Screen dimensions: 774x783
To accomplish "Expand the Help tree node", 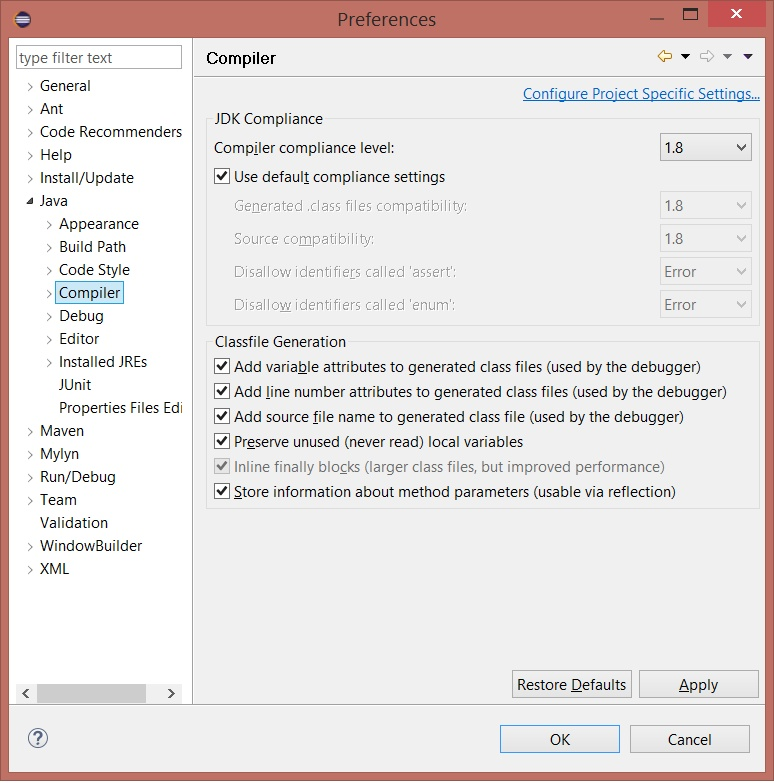I will pos(30,155).
